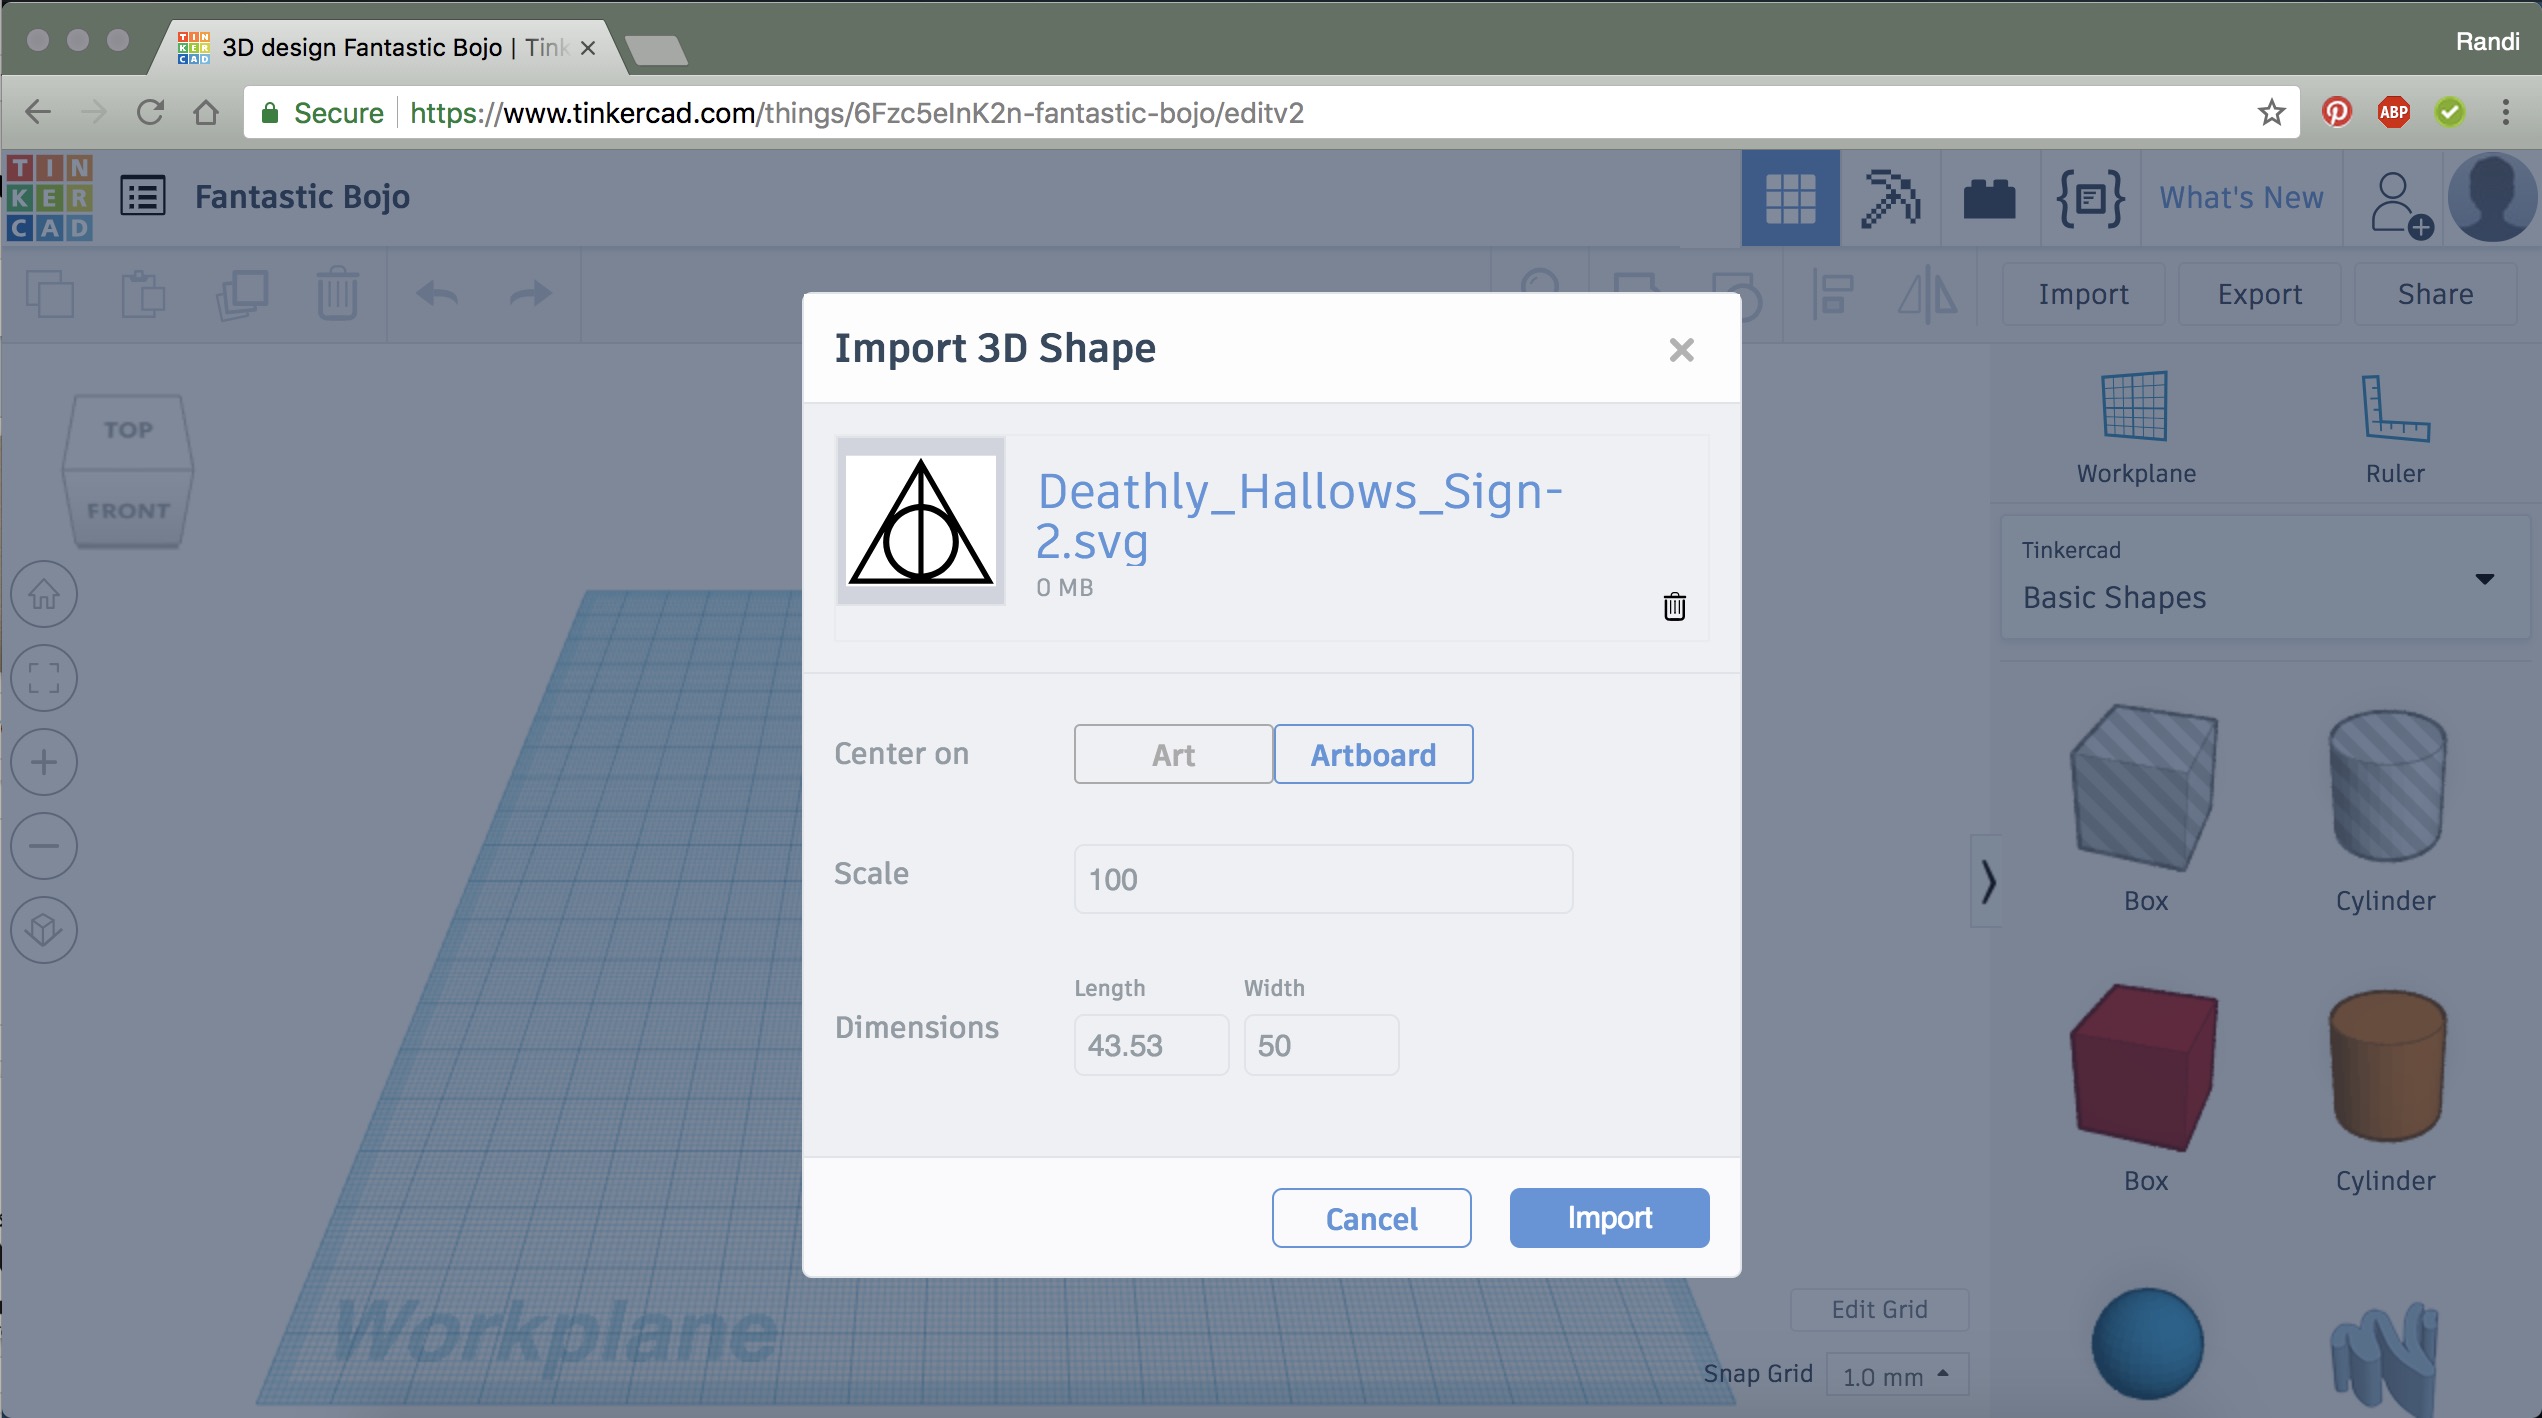The image size is (2542, 1418).
Task: Close the Import 3D Shape dialog
Action: pos(1682,349)
